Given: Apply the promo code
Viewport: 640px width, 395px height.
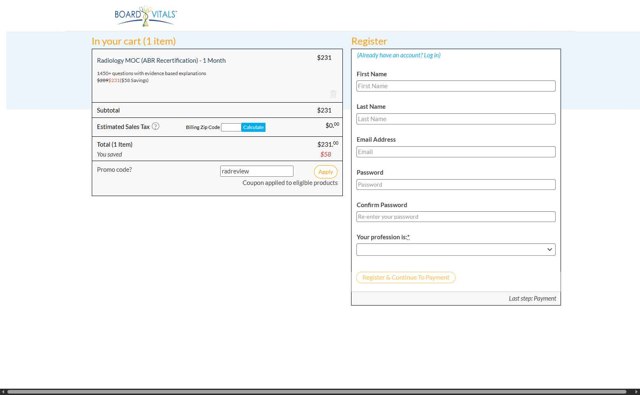Looking at the screenshot, I should click(x=325, y=172).
